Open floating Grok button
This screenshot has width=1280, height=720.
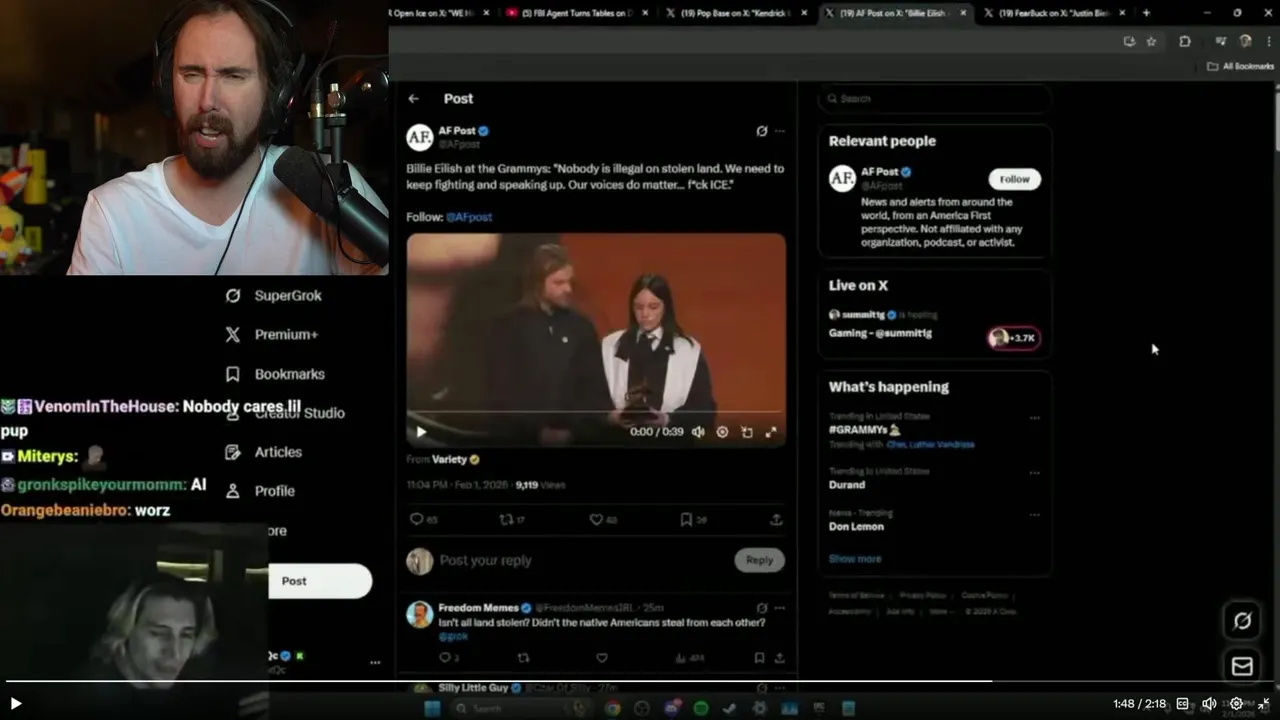[1242, 621]
